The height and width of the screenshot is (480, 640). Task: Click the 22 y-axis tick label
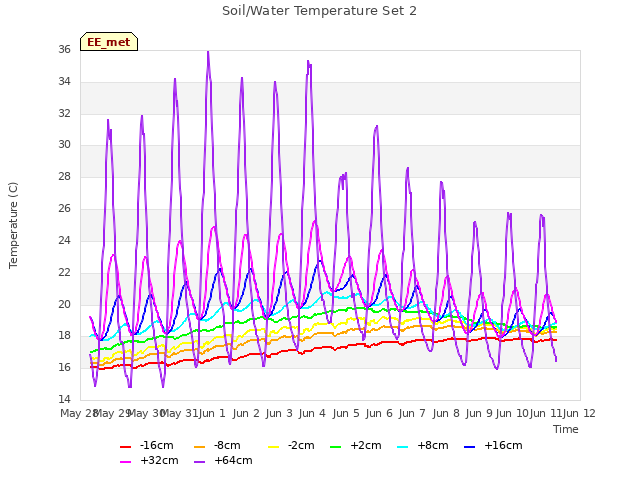tap(64, 272)
